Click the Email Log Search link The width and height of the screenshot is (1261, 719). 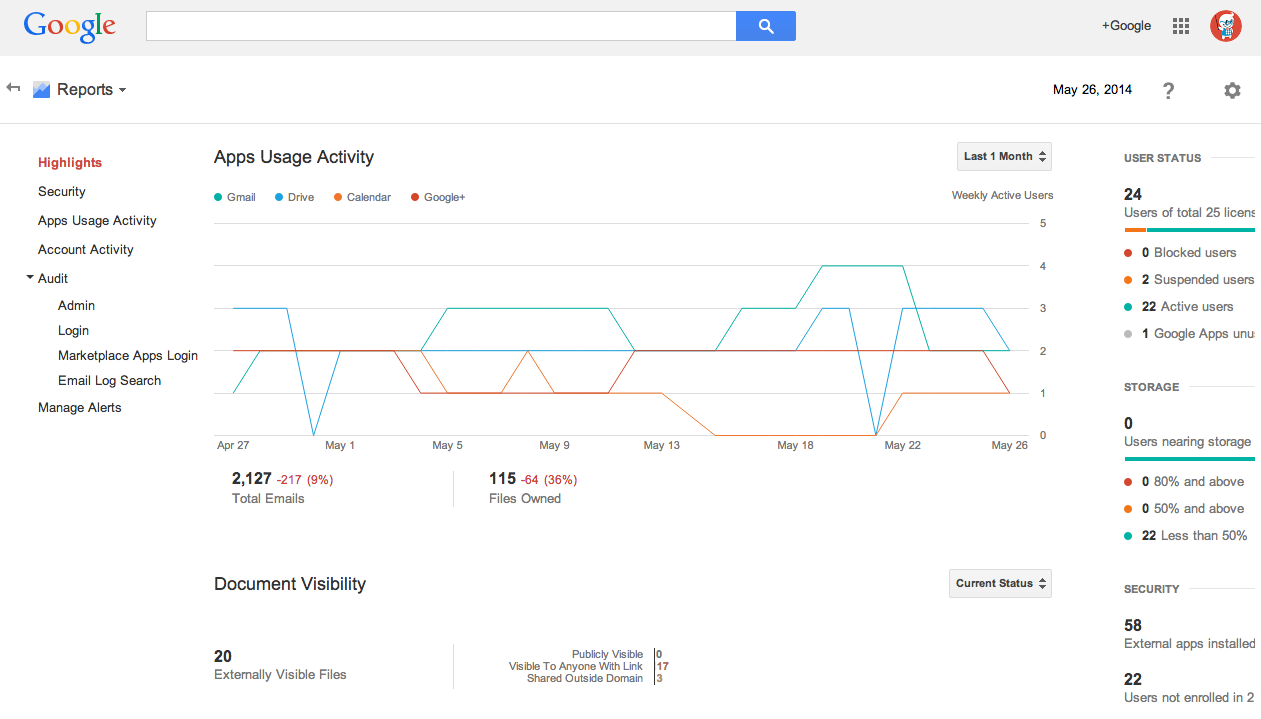109,380
